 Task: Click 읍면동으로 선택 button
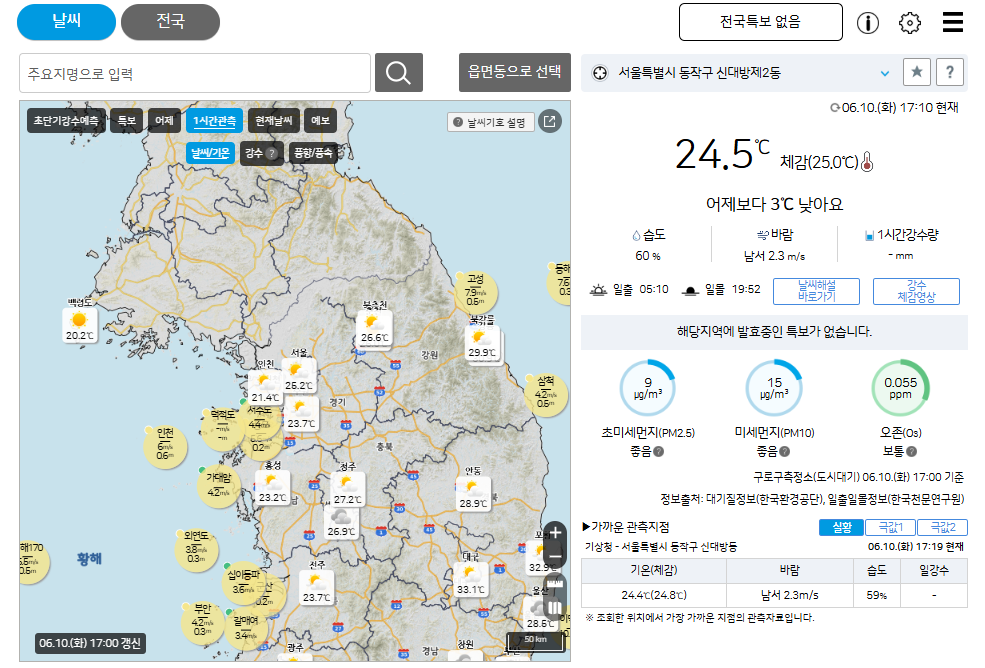pyautogui.click(x=514, y=72)
